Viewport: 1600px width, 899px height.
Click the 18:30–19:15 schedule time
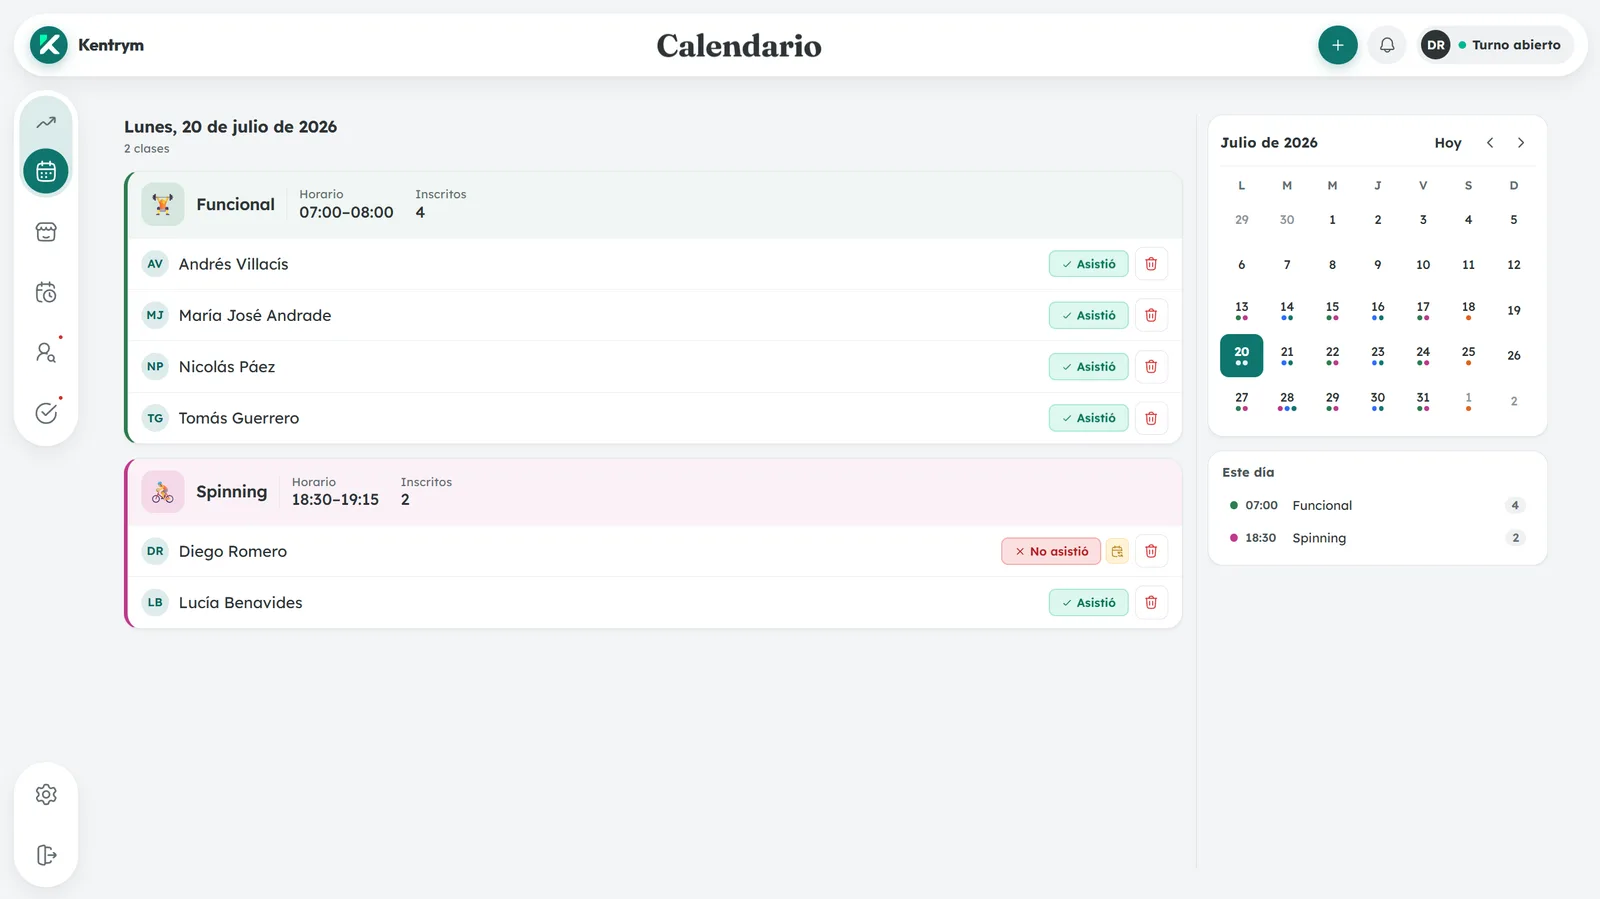[x=335, y=500]
